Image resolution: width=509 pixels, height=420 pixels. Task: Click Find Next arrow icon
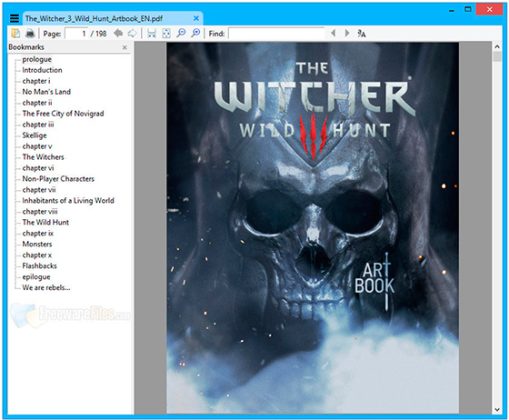(347, 33)
